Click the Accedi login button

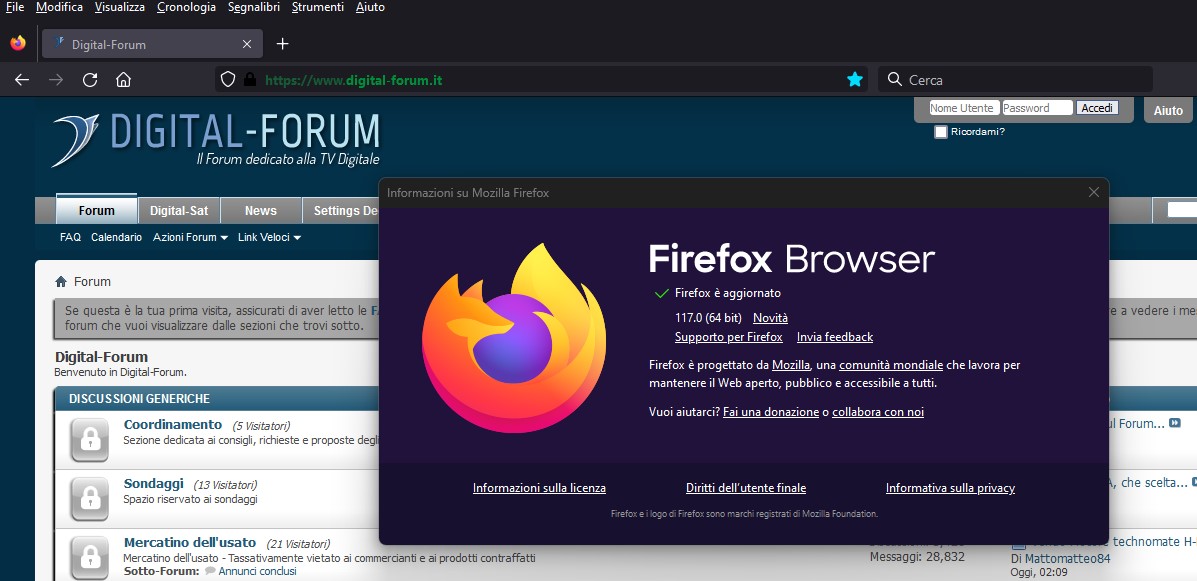pos(1097,108)
